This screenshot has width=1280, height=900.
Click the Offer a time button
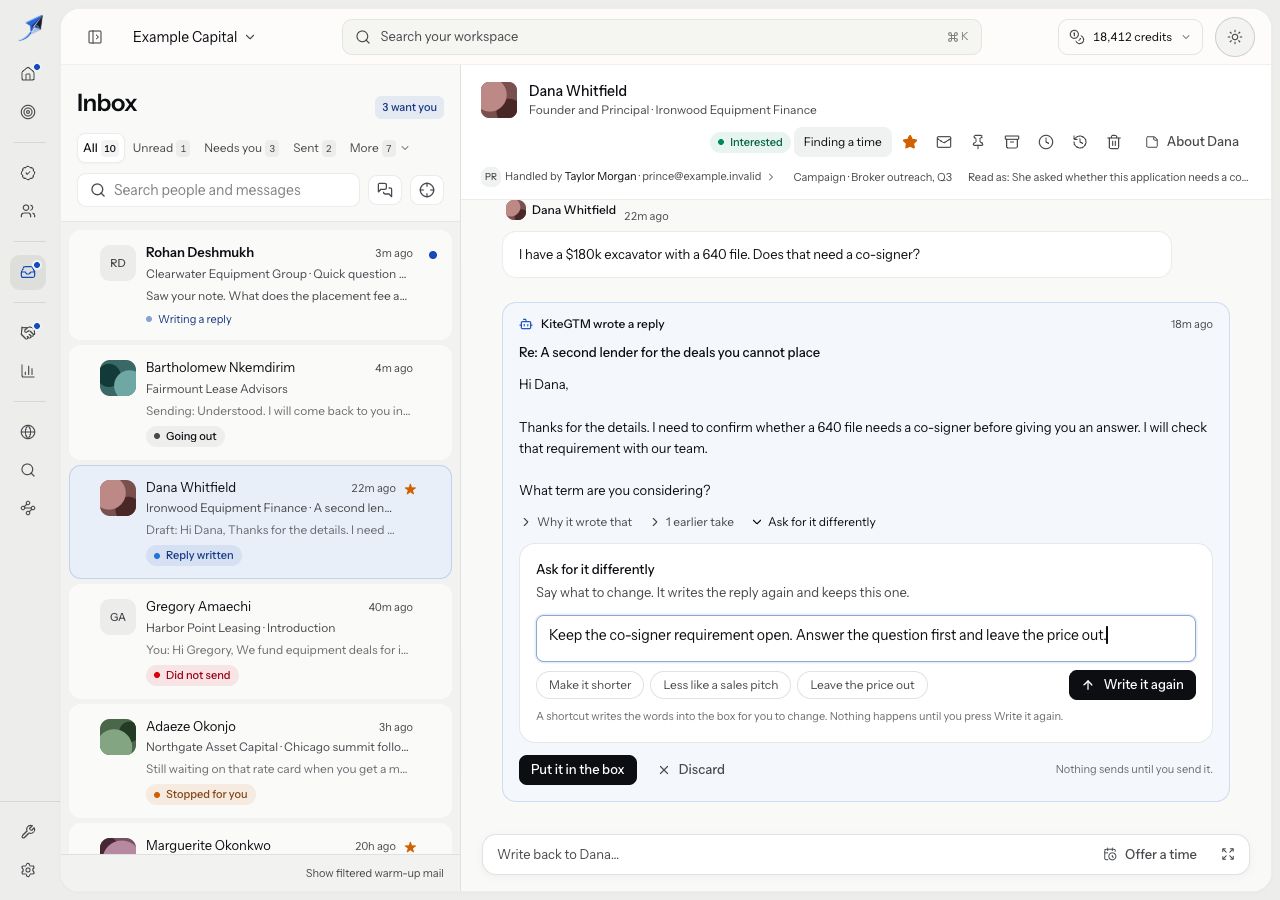click(1150, 854)
